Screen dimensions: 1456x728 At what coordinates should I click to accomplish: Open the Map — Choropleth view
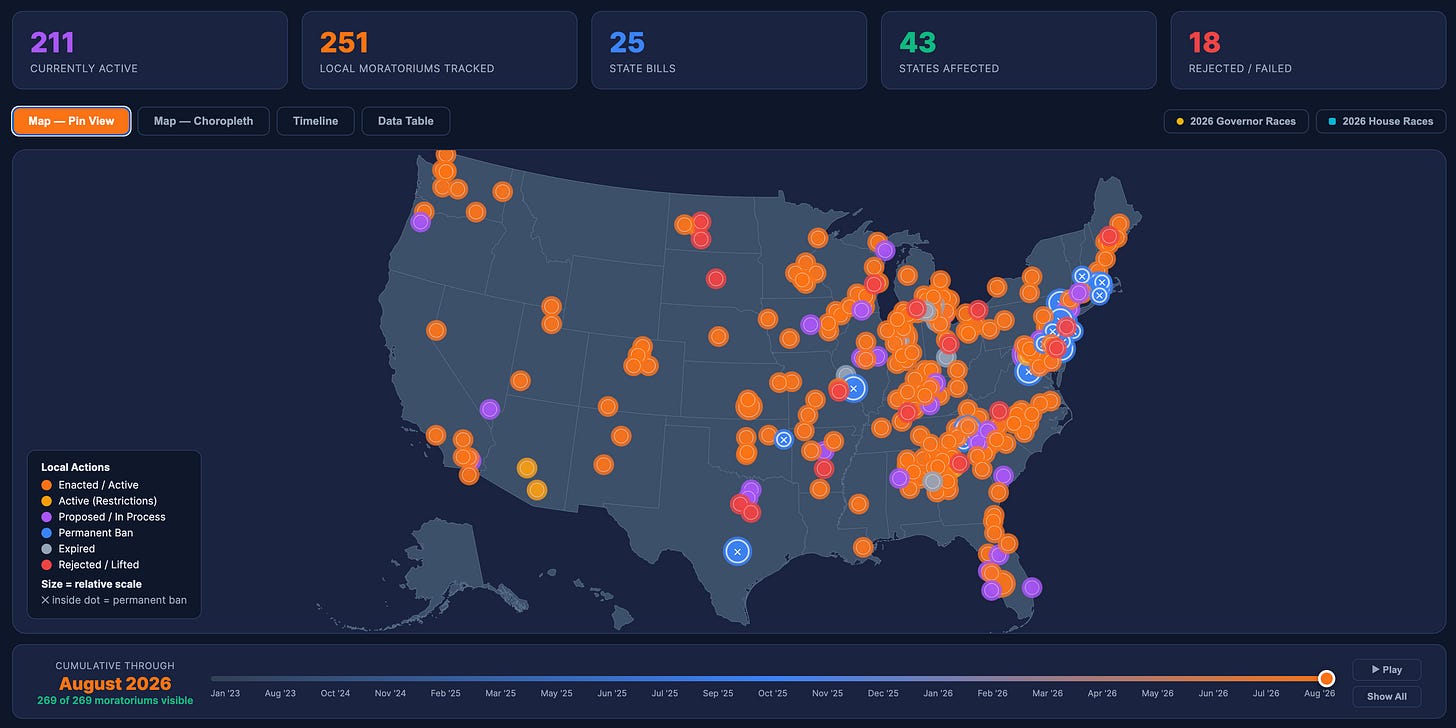click(203, 121)
